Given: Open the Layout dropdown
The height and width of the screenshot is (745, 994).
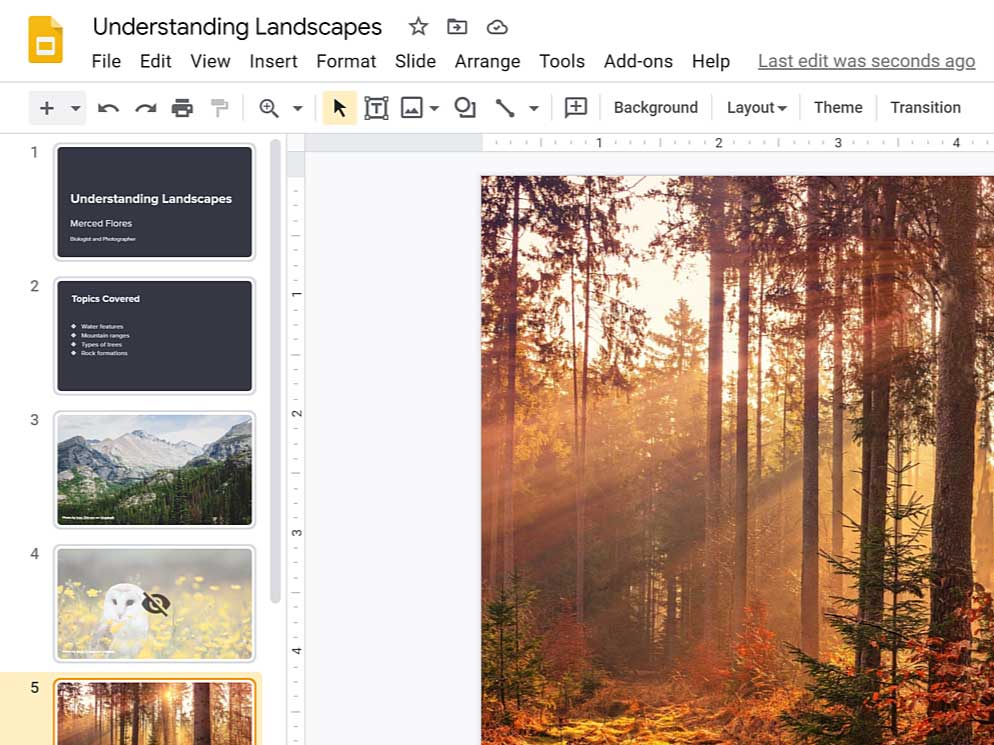Looking at the screenshot, I should (x=756, y=107).
